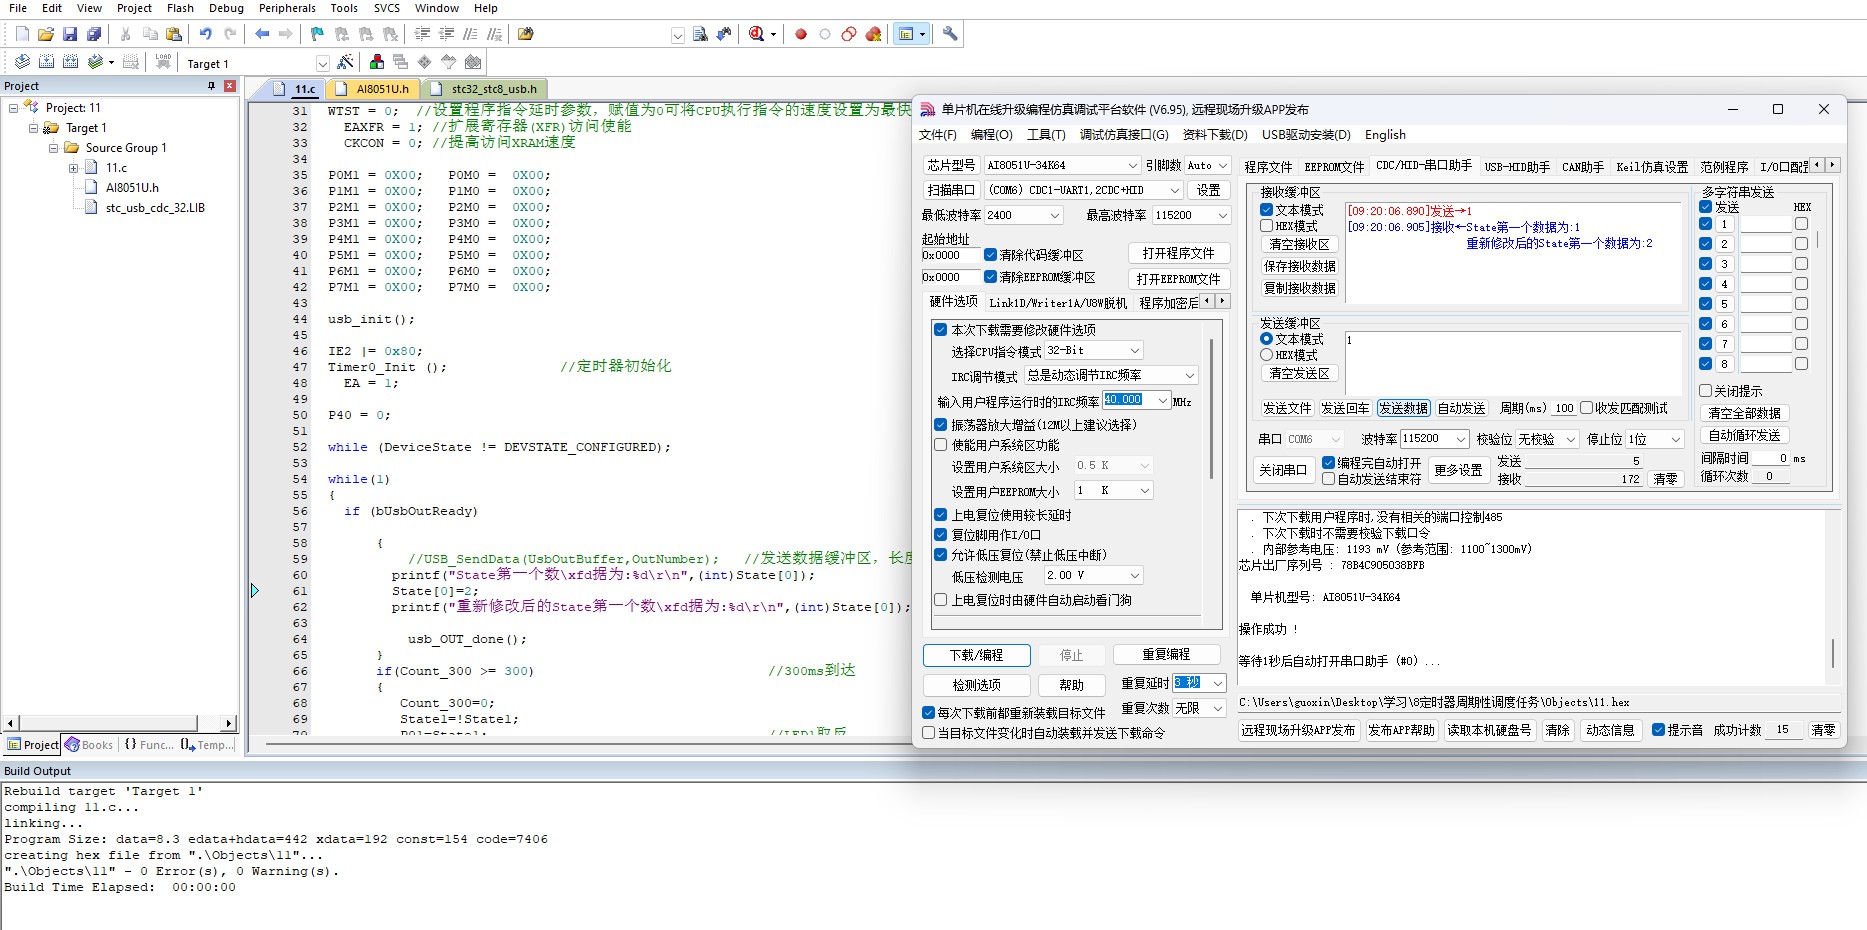Click the Paste clipboard icon
The image size is (1867, 930).
pyautogui.click(x=174, y=34)
